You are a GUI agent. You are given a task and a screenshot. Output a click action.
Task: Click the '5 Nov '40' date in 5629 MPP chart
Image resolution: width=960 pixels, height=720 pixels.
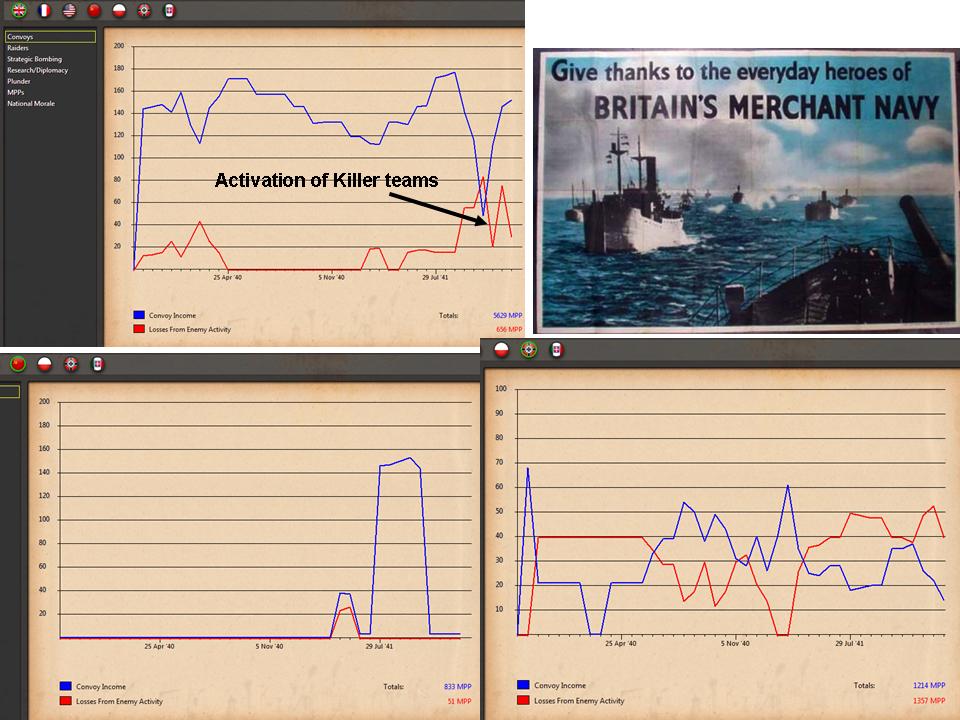pos(331,277)
